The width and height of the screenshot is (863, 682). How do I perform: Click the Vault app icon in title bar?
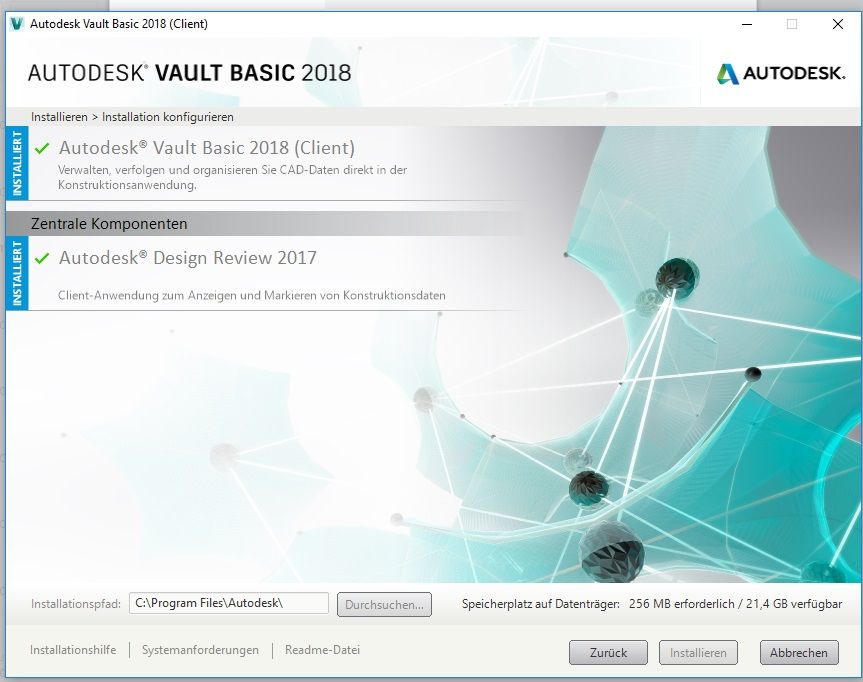(x=17, y=24)
